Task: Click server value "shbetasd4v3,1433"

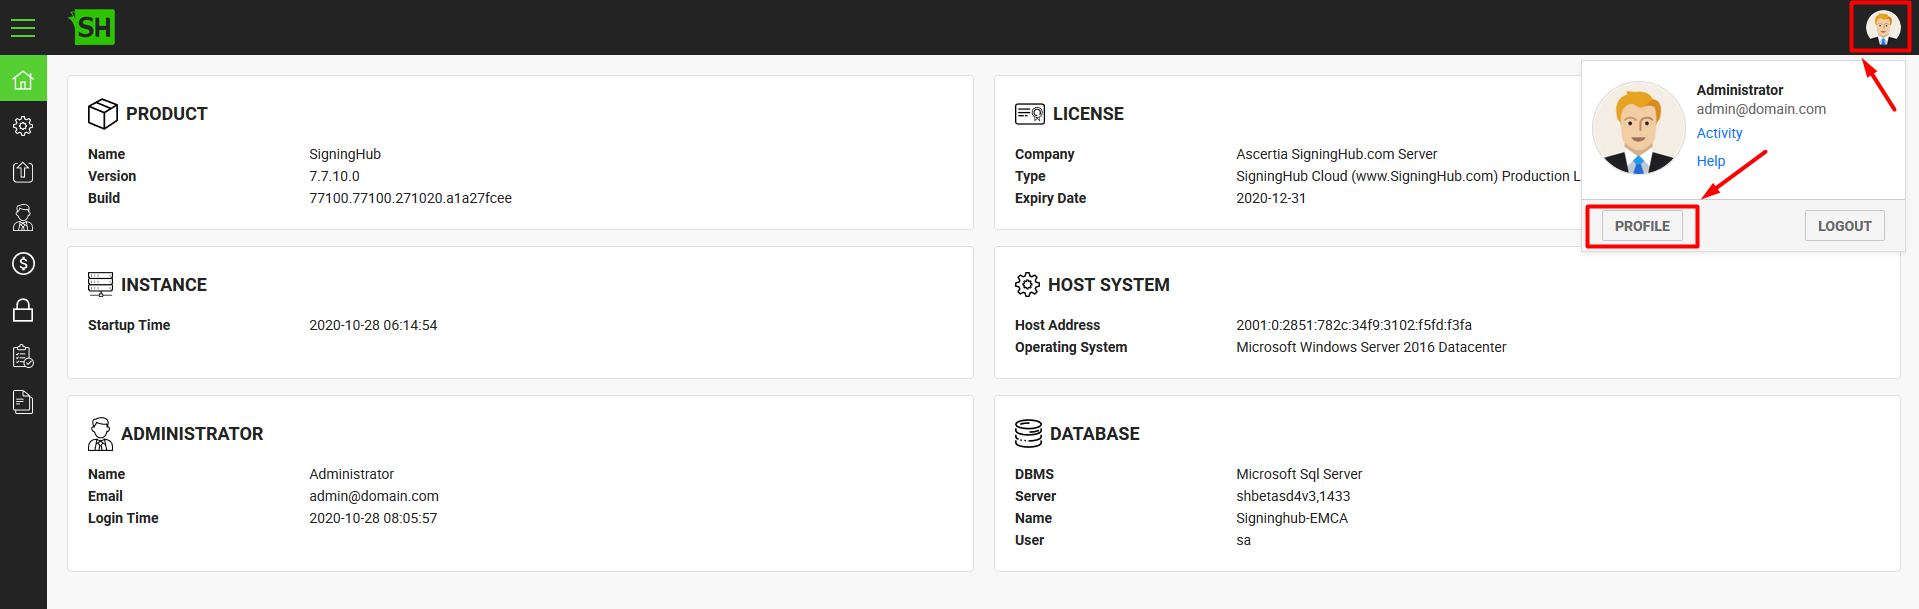Action: [x=1293, y=496]
